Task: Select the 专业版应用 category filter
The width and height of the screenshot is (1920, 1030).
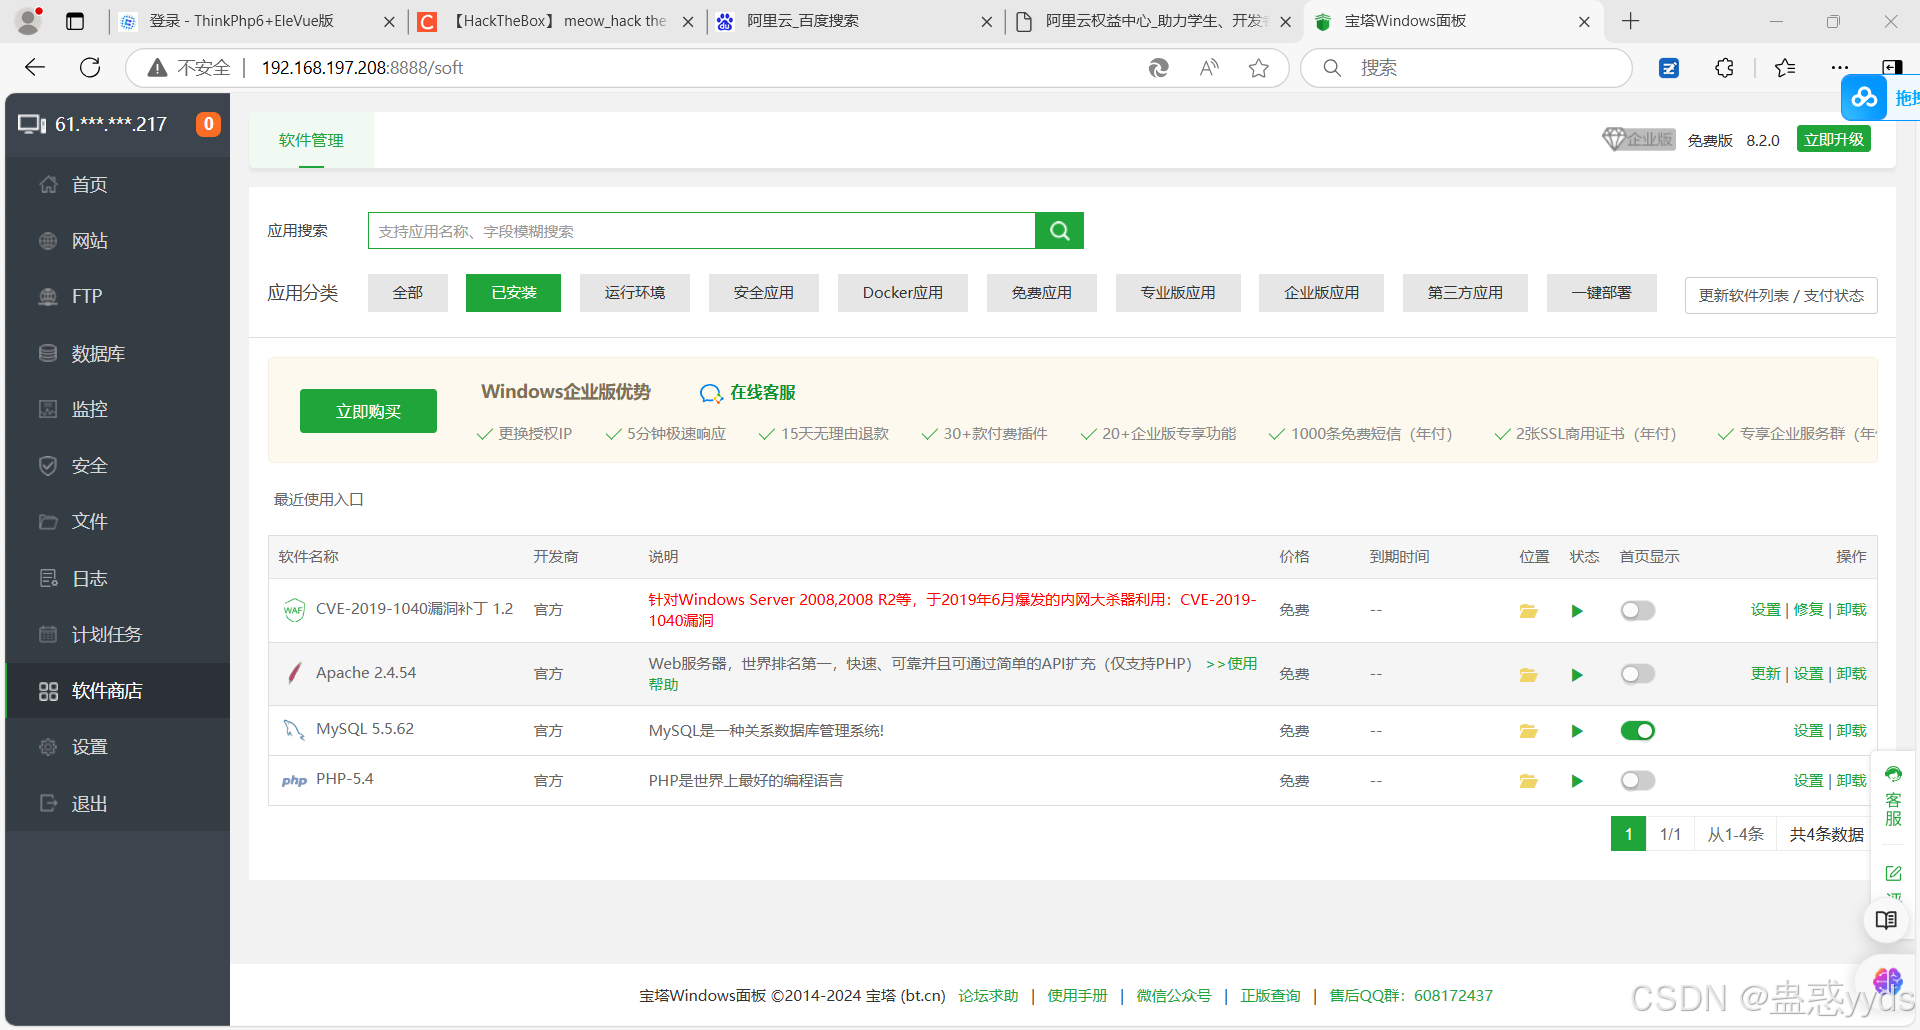Action: tap(1178, 293)
